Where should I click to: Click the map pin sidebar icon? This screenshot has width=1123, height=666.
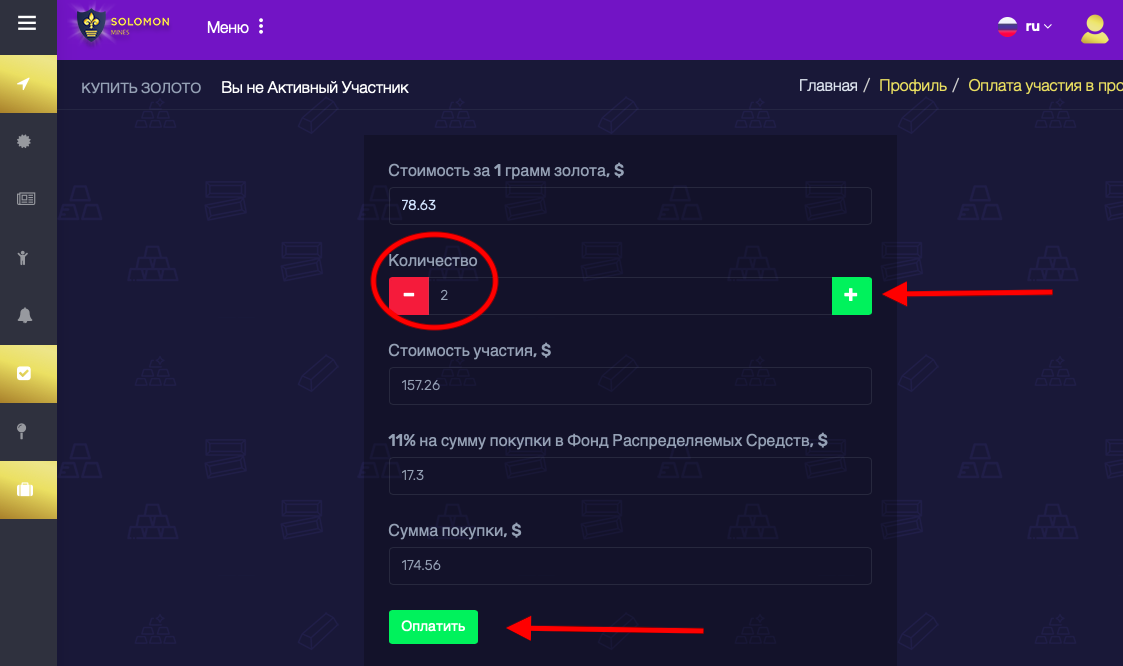click(25, 431)
